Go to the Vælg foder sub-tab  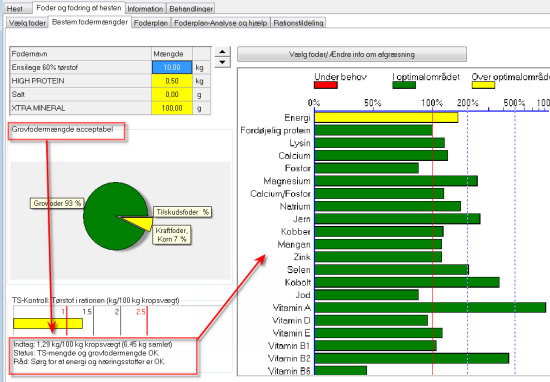pyautogui.click(x=27, y=23)
